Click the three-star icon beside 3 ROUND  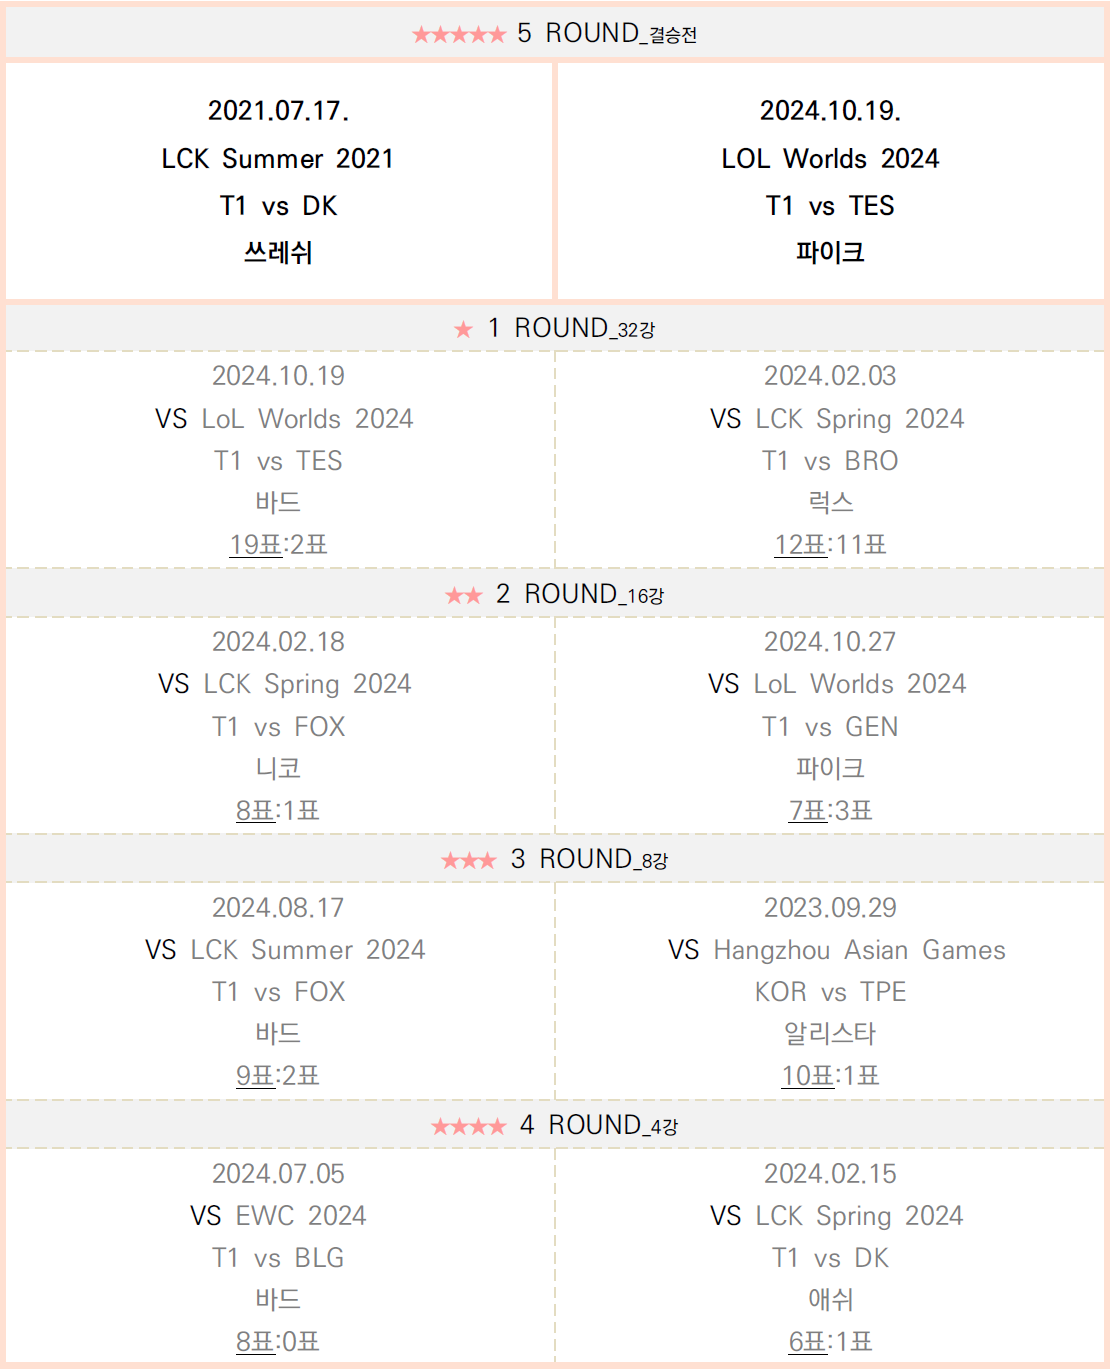tap(468, 861)
